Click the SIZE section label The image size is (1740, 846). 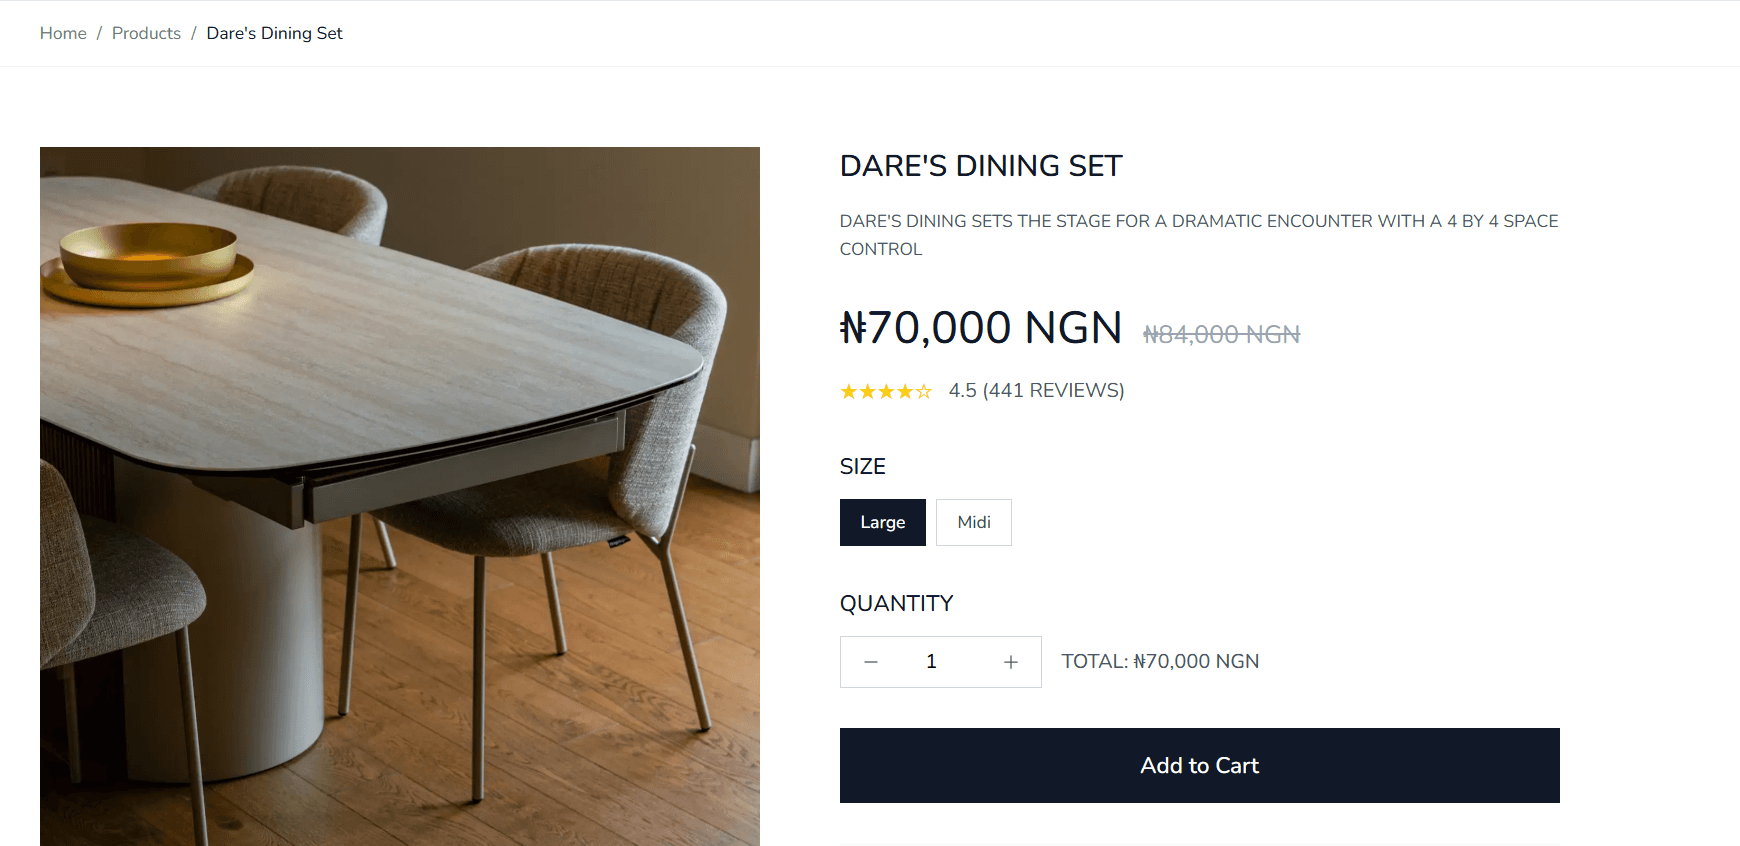pos(862,467)
